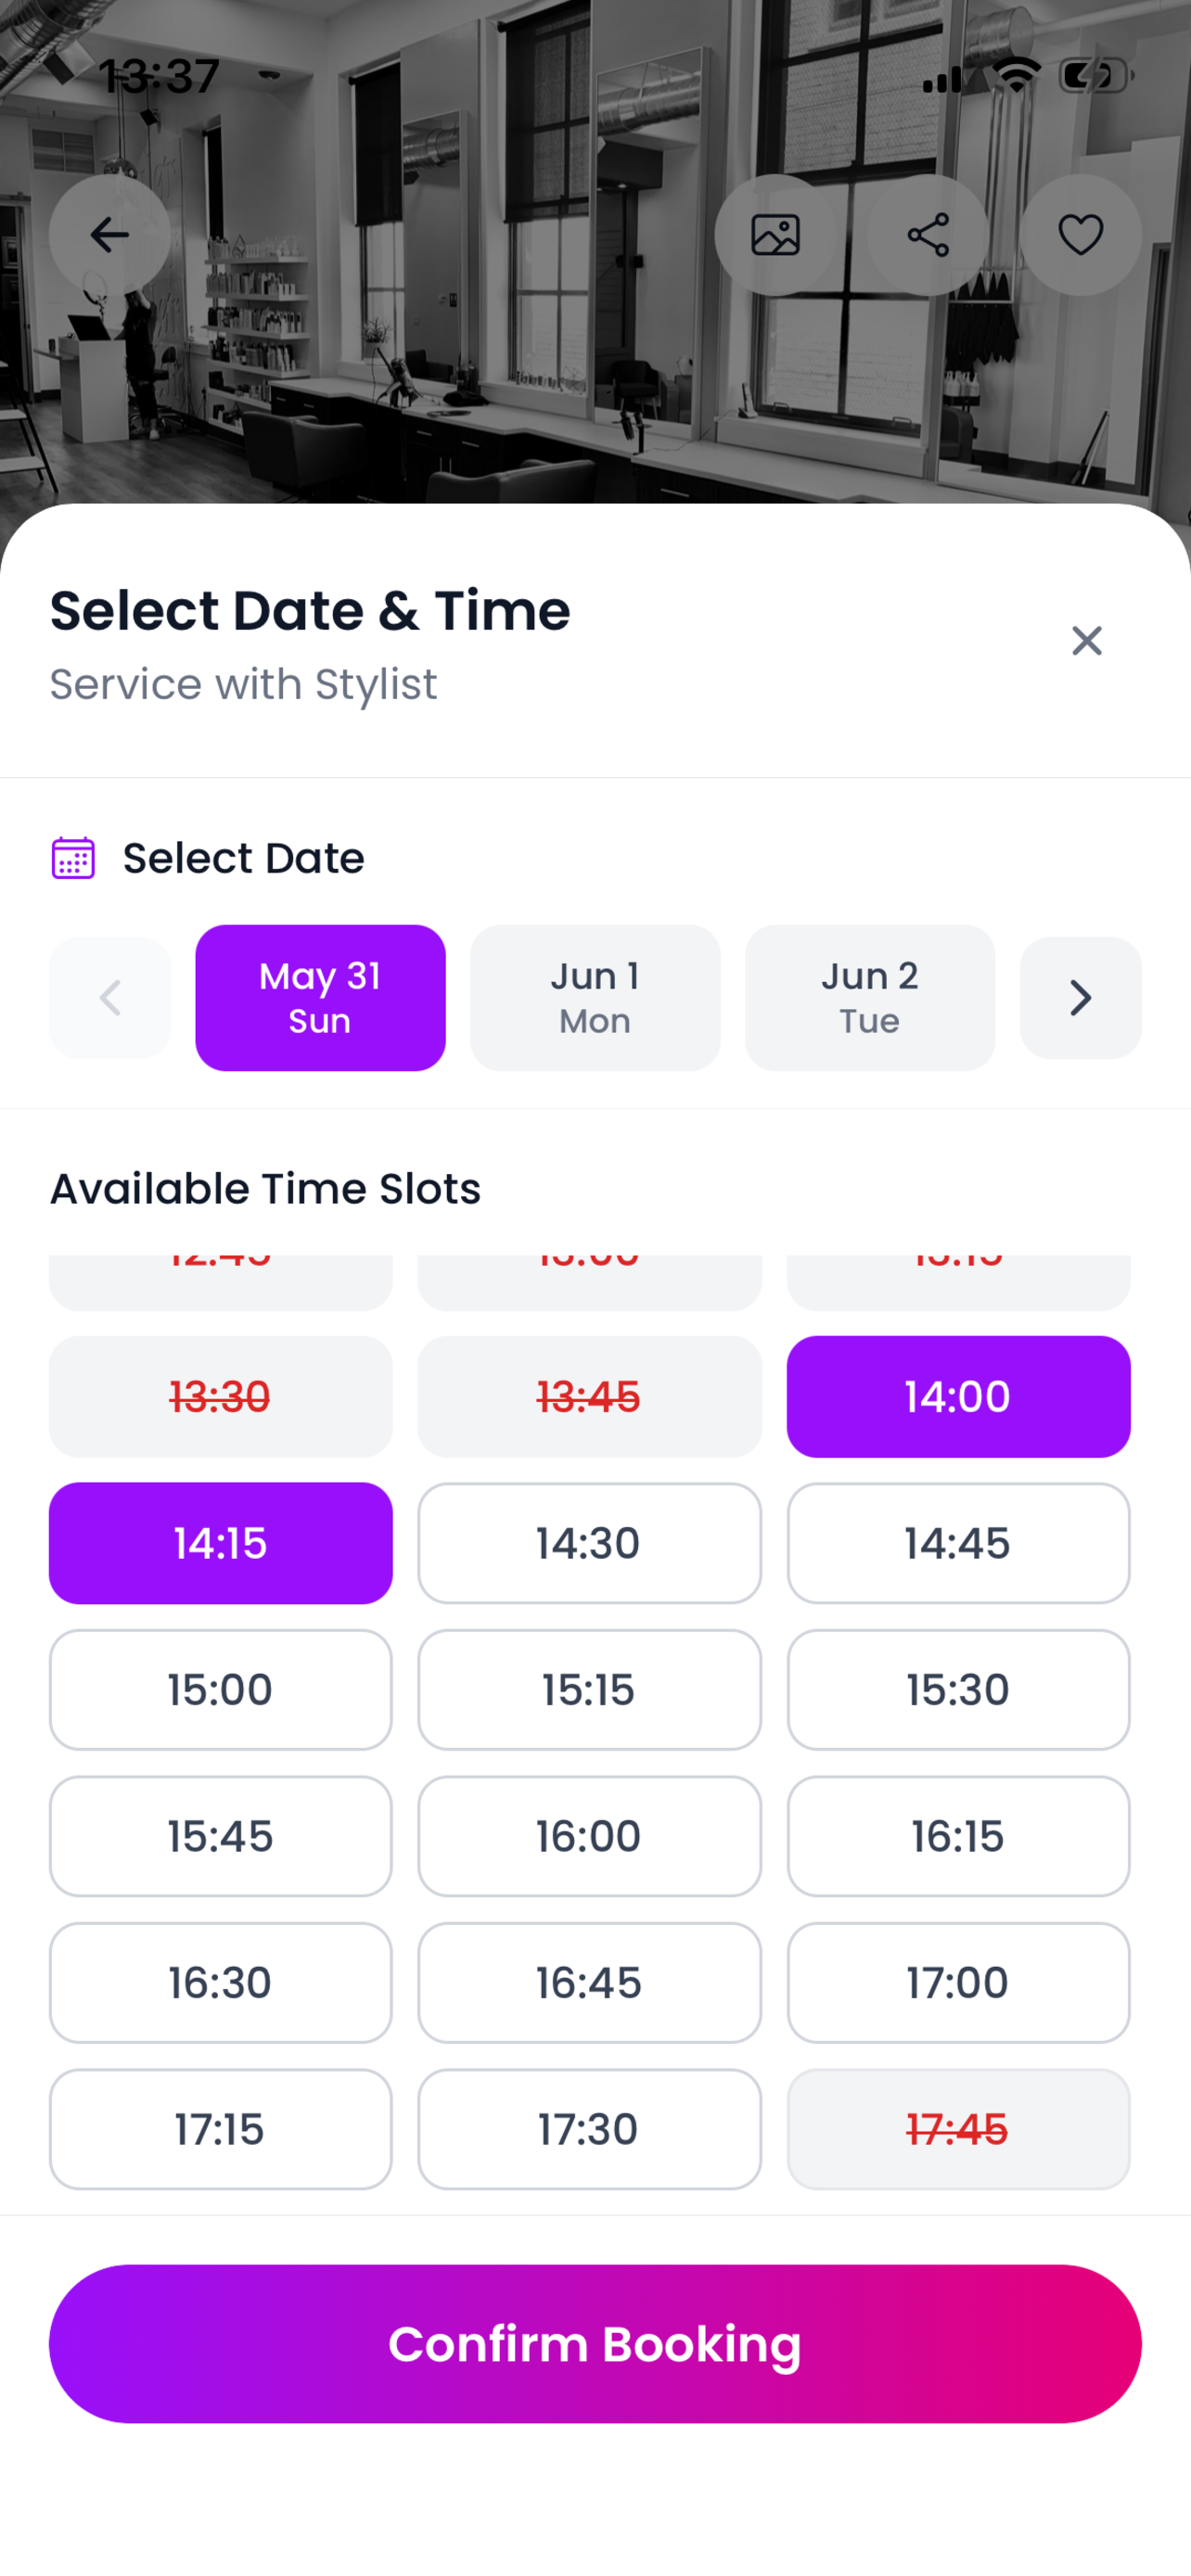Screen dimensions: 1191x2576
Task: Tap the share icon
Action: [928, 235]
